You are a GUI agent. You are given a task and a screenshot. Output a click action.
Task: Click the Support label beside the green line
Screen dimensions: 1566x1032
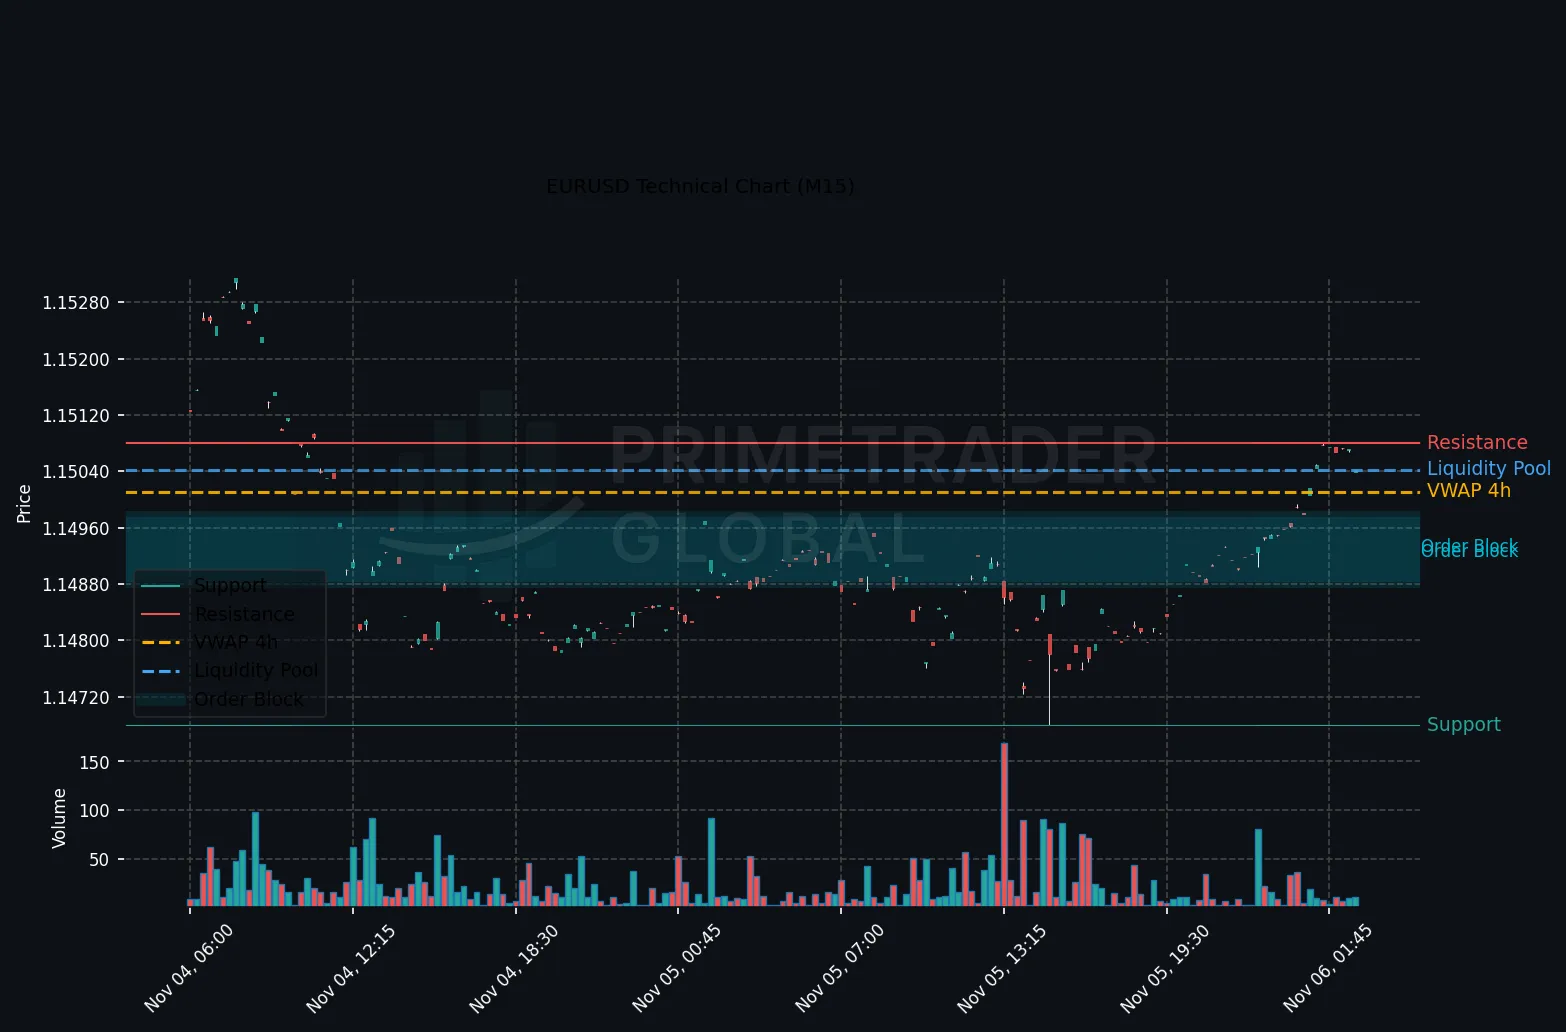pyautogui.click(x=1464, y=725)
